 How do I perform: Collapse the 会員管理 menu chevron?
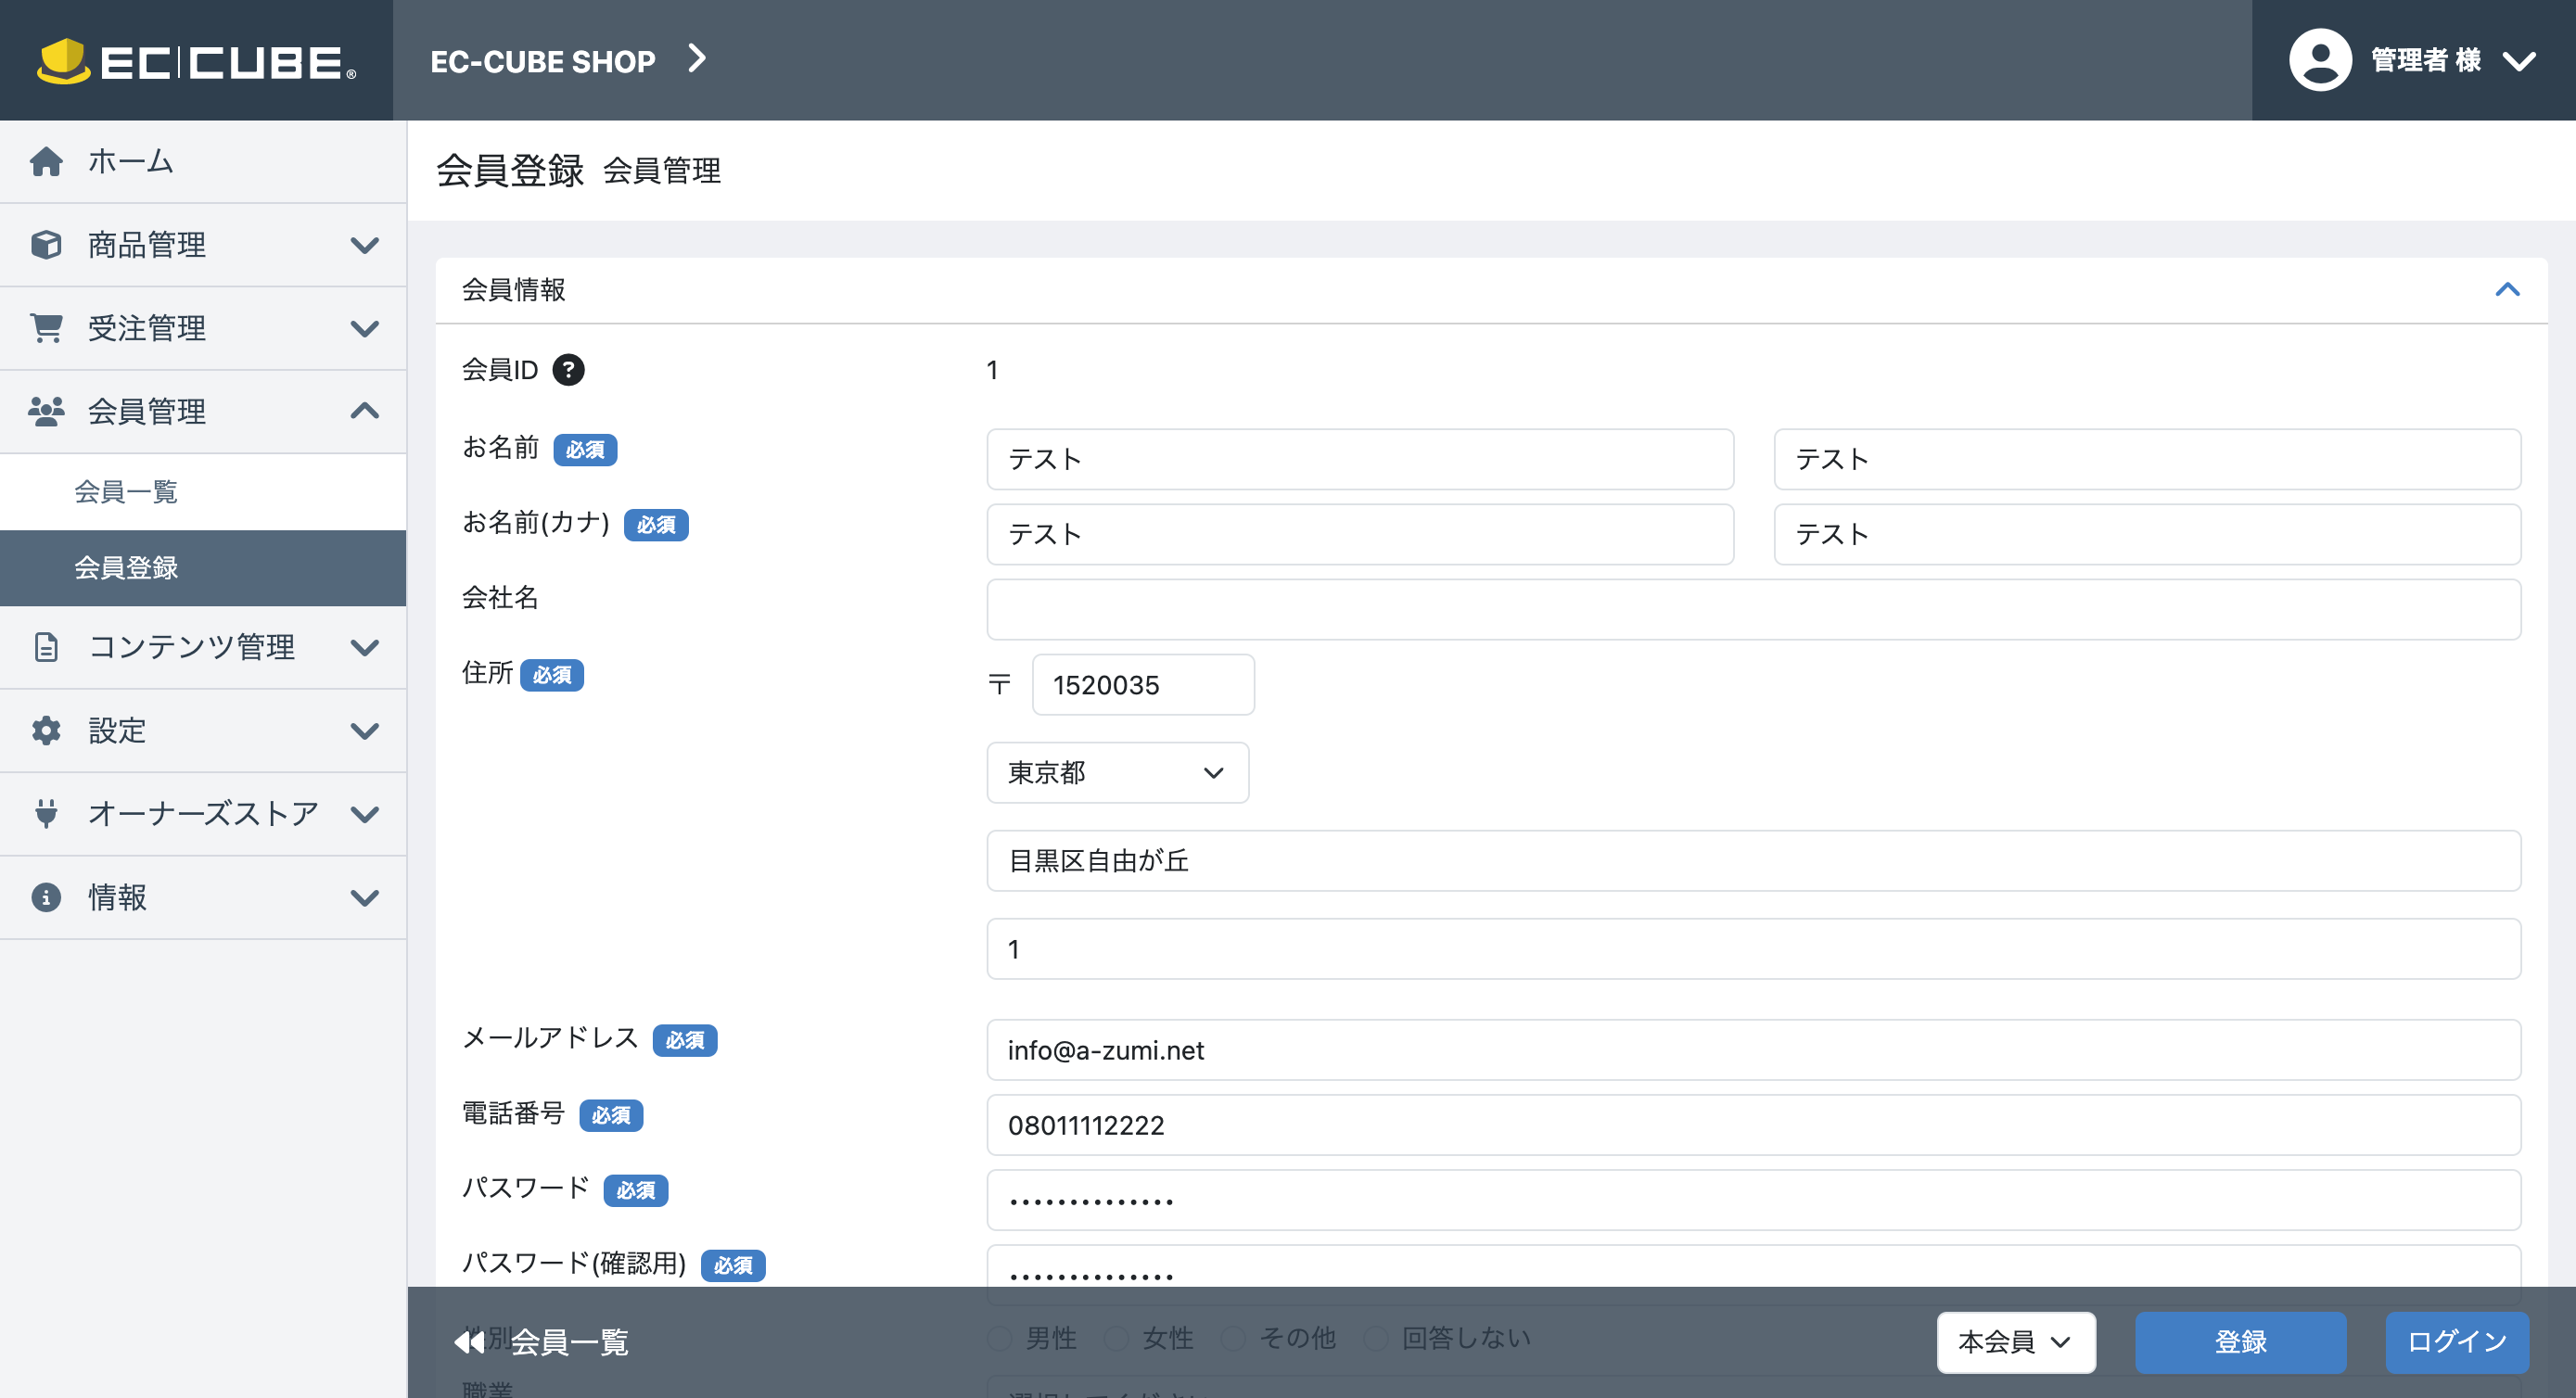(x=365, y=411)
